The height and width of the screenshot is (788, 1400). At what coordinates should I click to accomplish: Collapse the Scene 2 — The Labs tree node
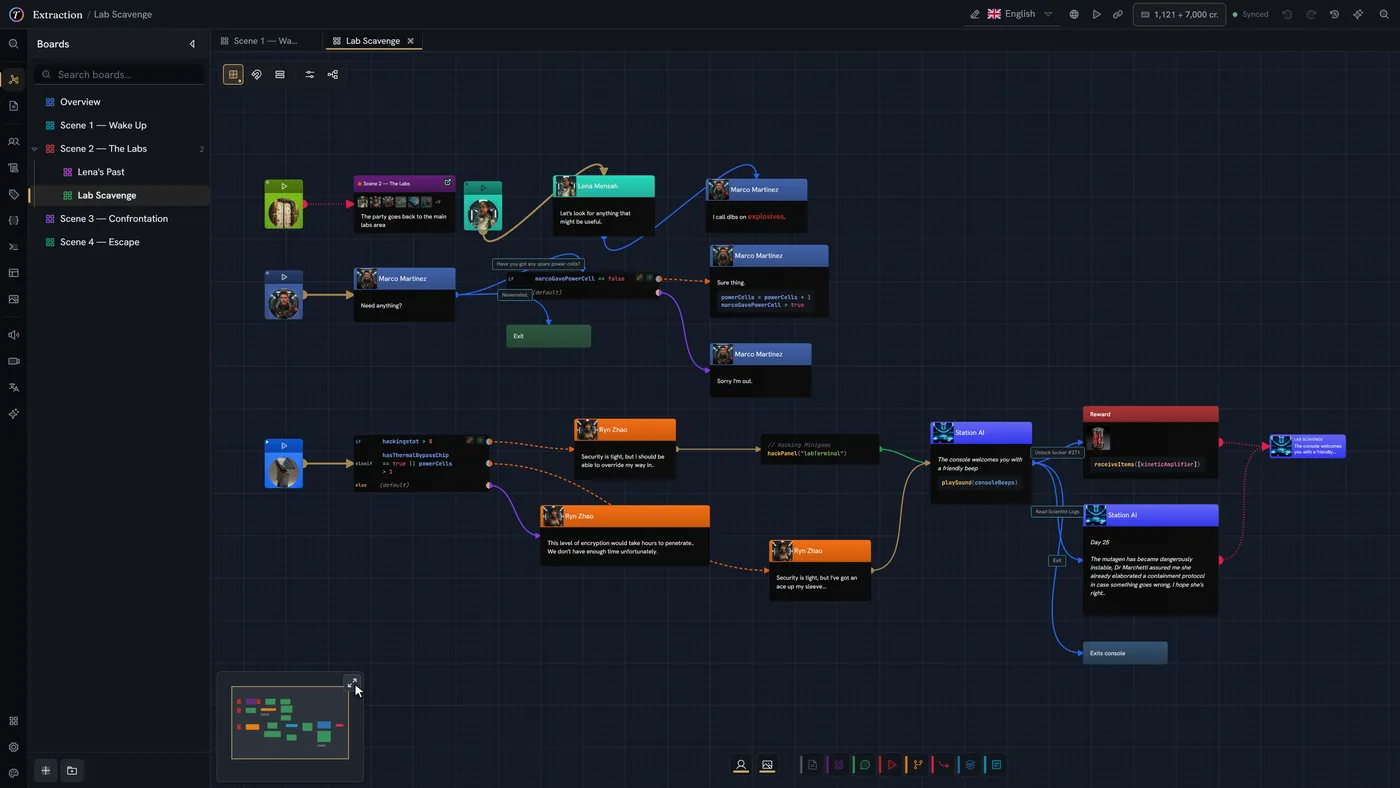coord(35,149)
